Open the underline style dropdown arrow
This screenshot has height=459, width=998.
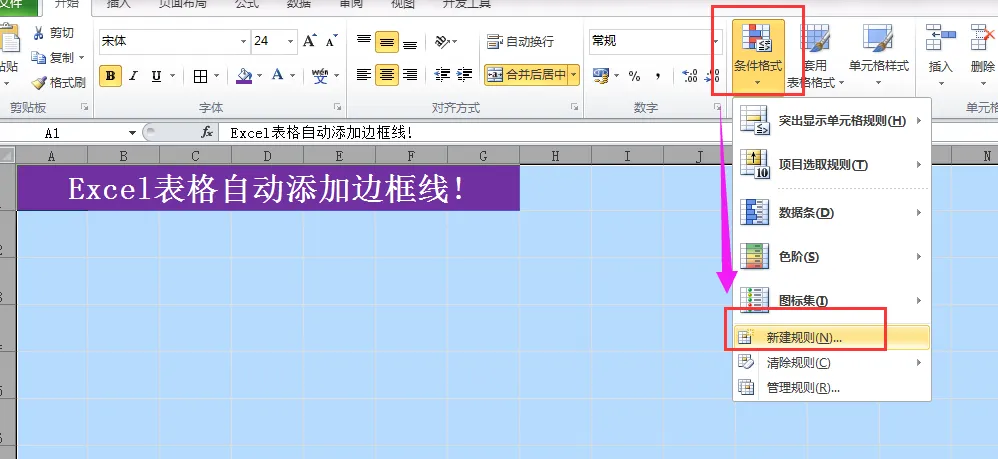point(173,76)
